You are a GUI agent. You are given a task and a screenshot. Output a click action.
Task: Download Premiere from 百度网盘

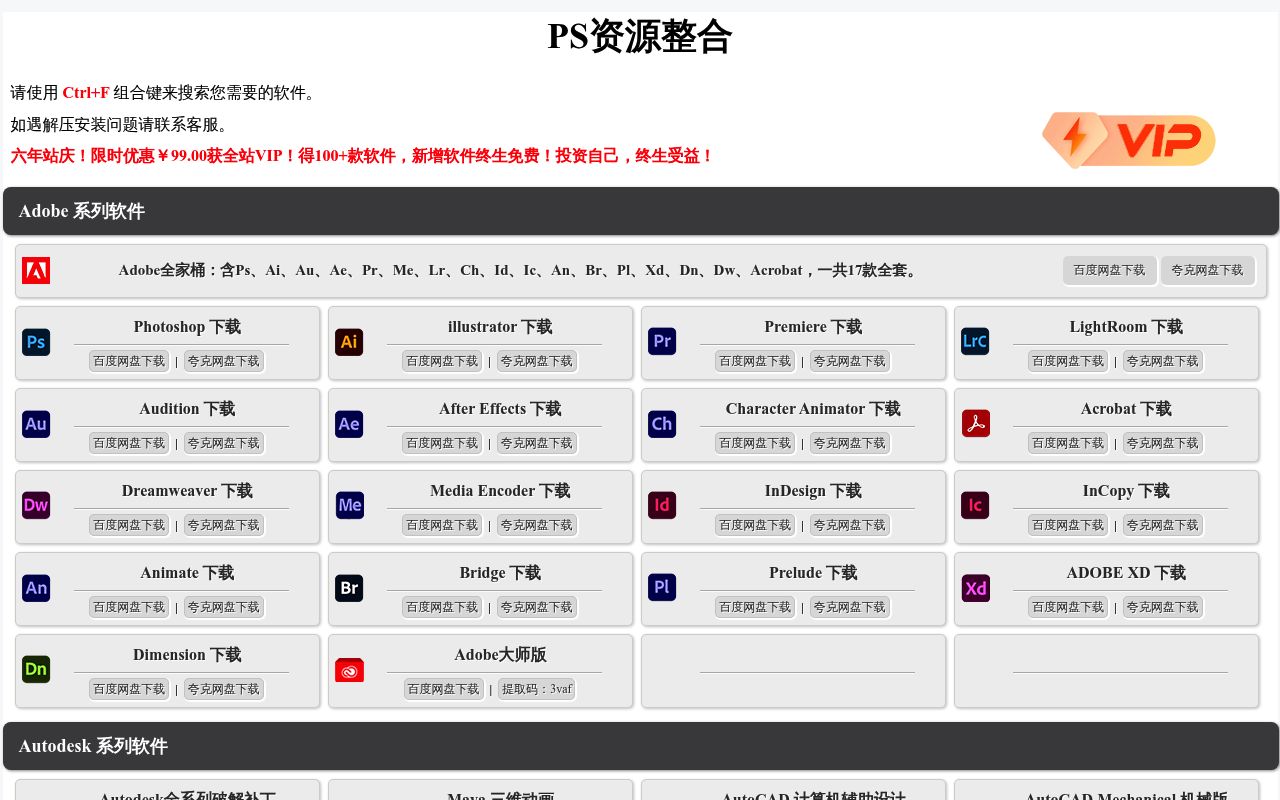coord(755,361)
